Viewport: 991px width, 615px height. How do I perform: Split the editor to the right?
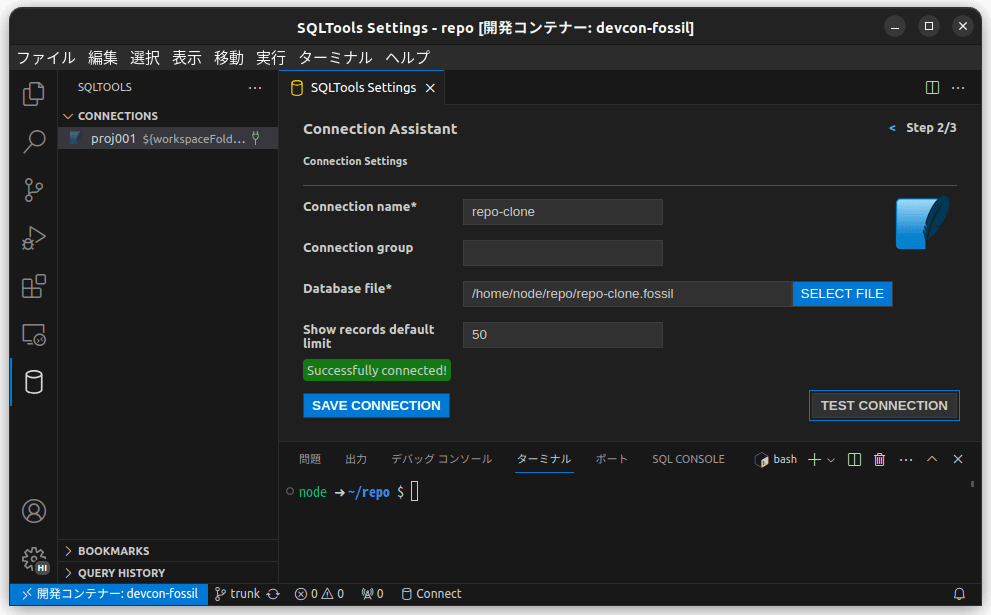point(932,87)
